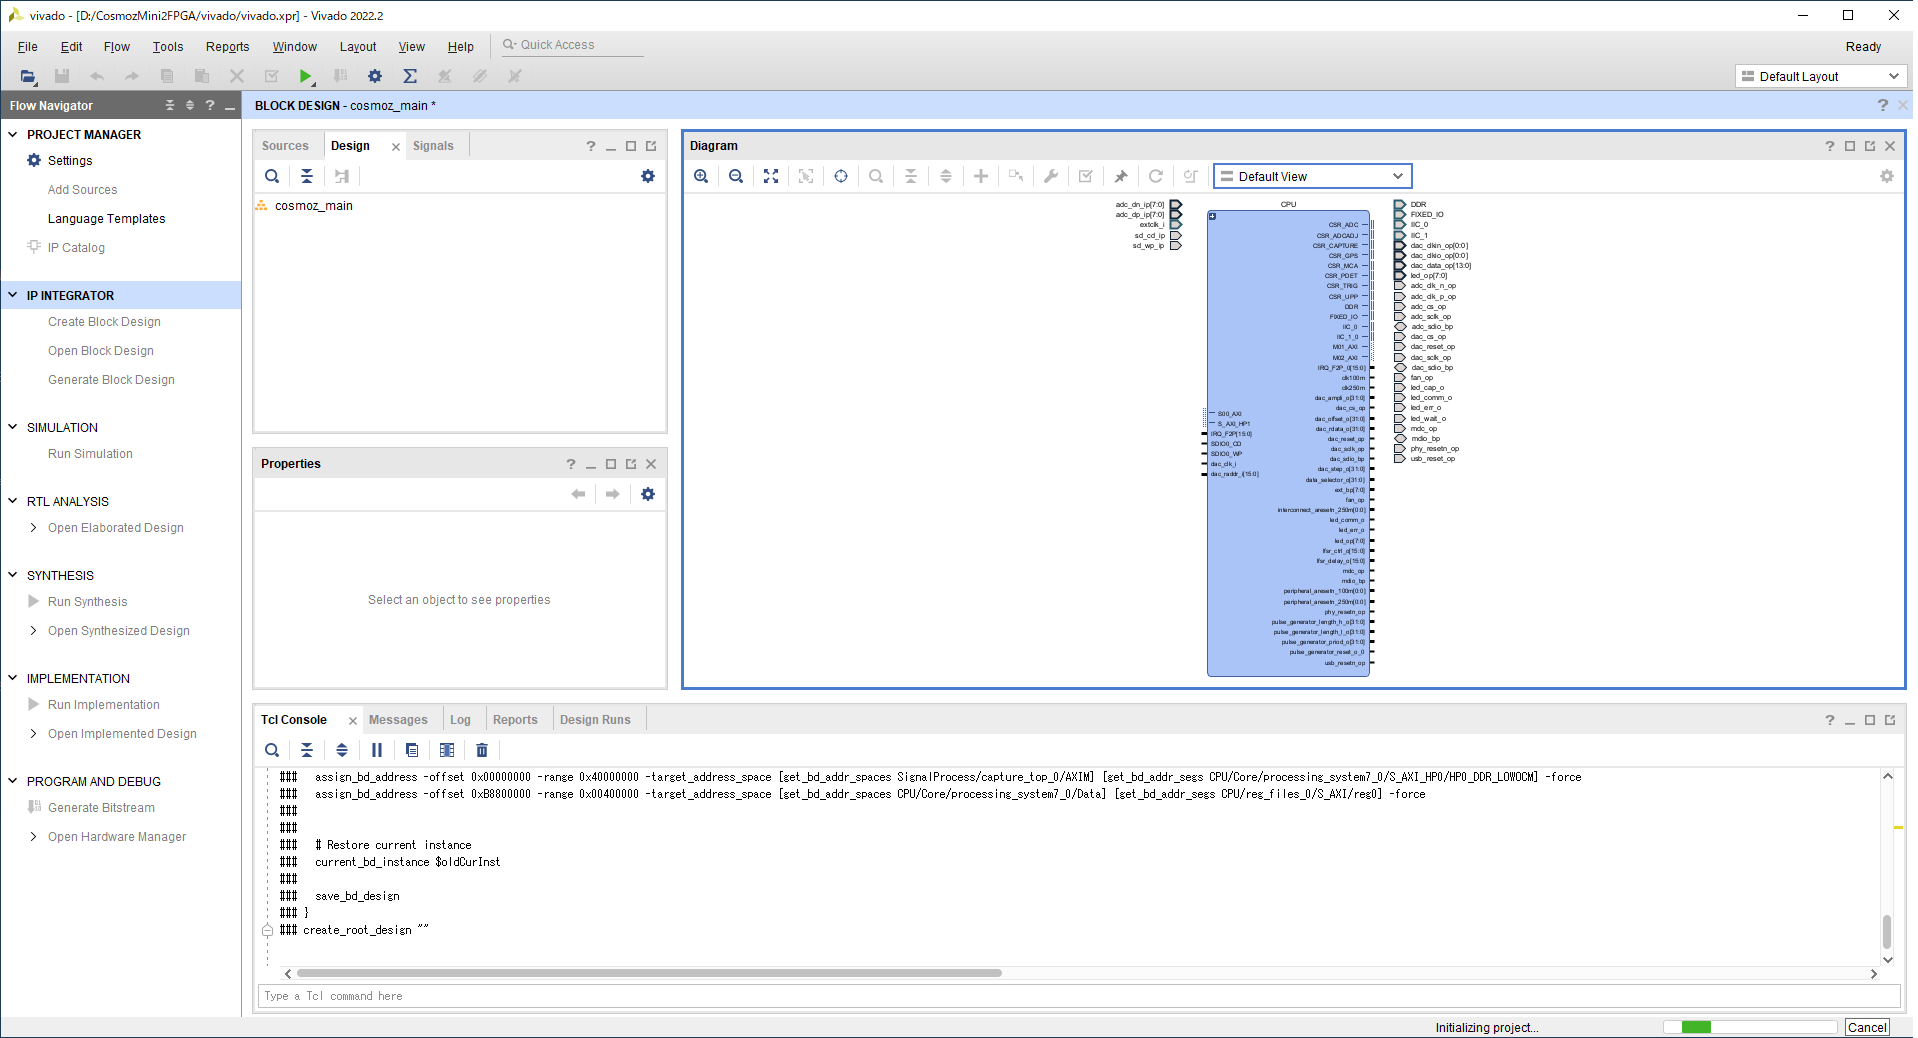Viewport: 1918px width, 1038px height.
Task: Click Regenerate Layout icon in Diagram
Action: 1155,176
